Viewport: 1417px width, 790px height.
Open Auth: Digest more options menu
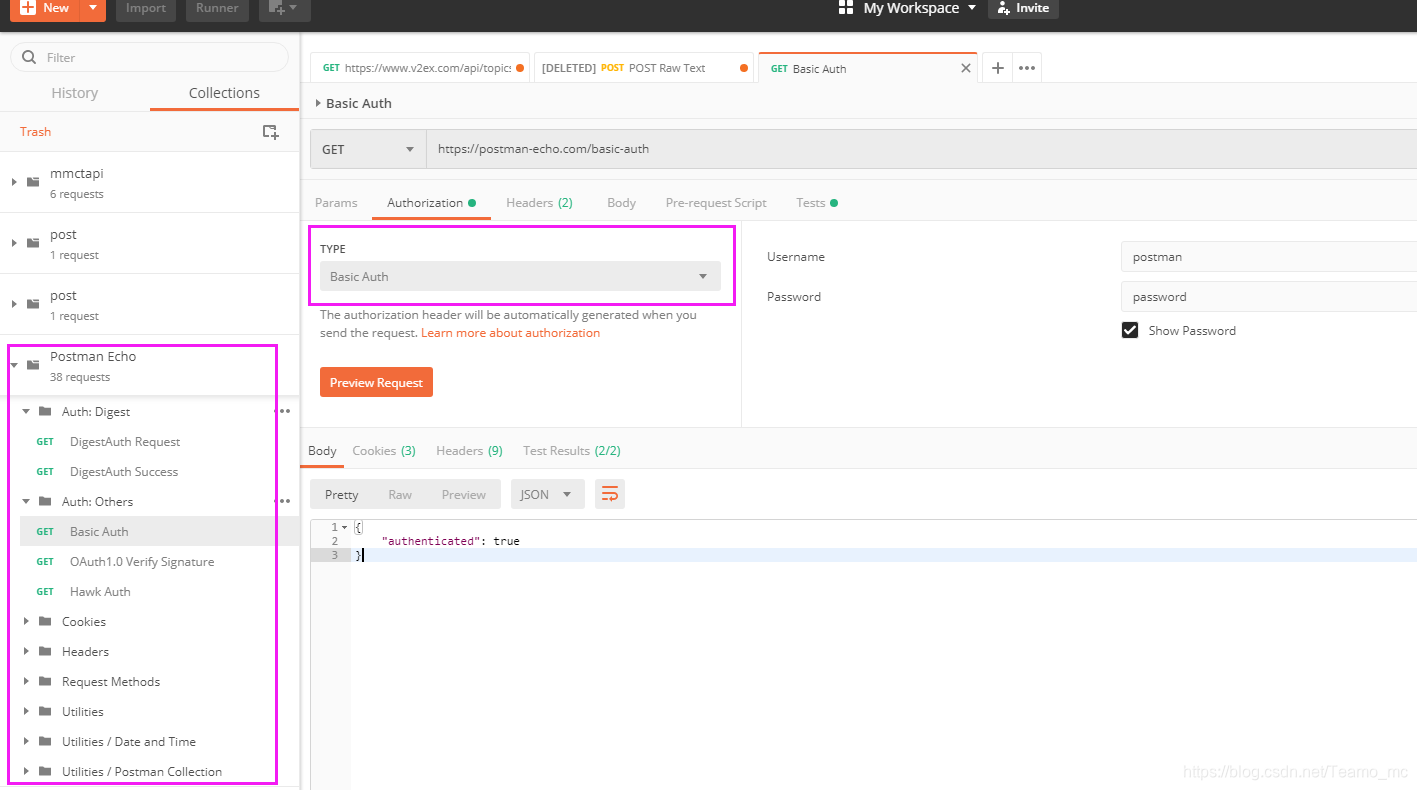(283, 411)
